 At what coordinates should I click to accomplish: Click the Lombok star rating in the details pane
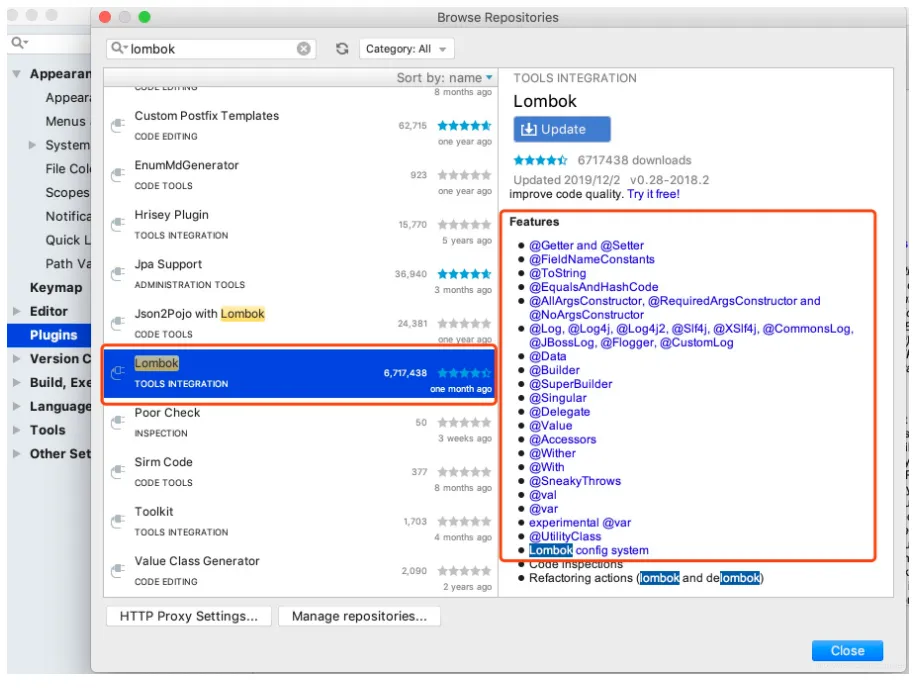click(x=540, y=160)
